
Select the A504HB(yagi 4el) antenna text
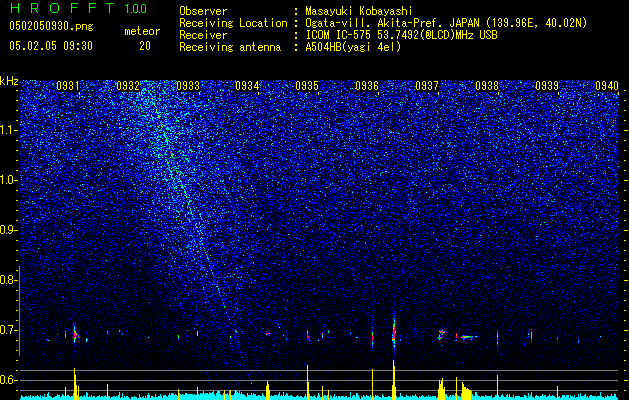pyautogui.click(x=353, y=47)
